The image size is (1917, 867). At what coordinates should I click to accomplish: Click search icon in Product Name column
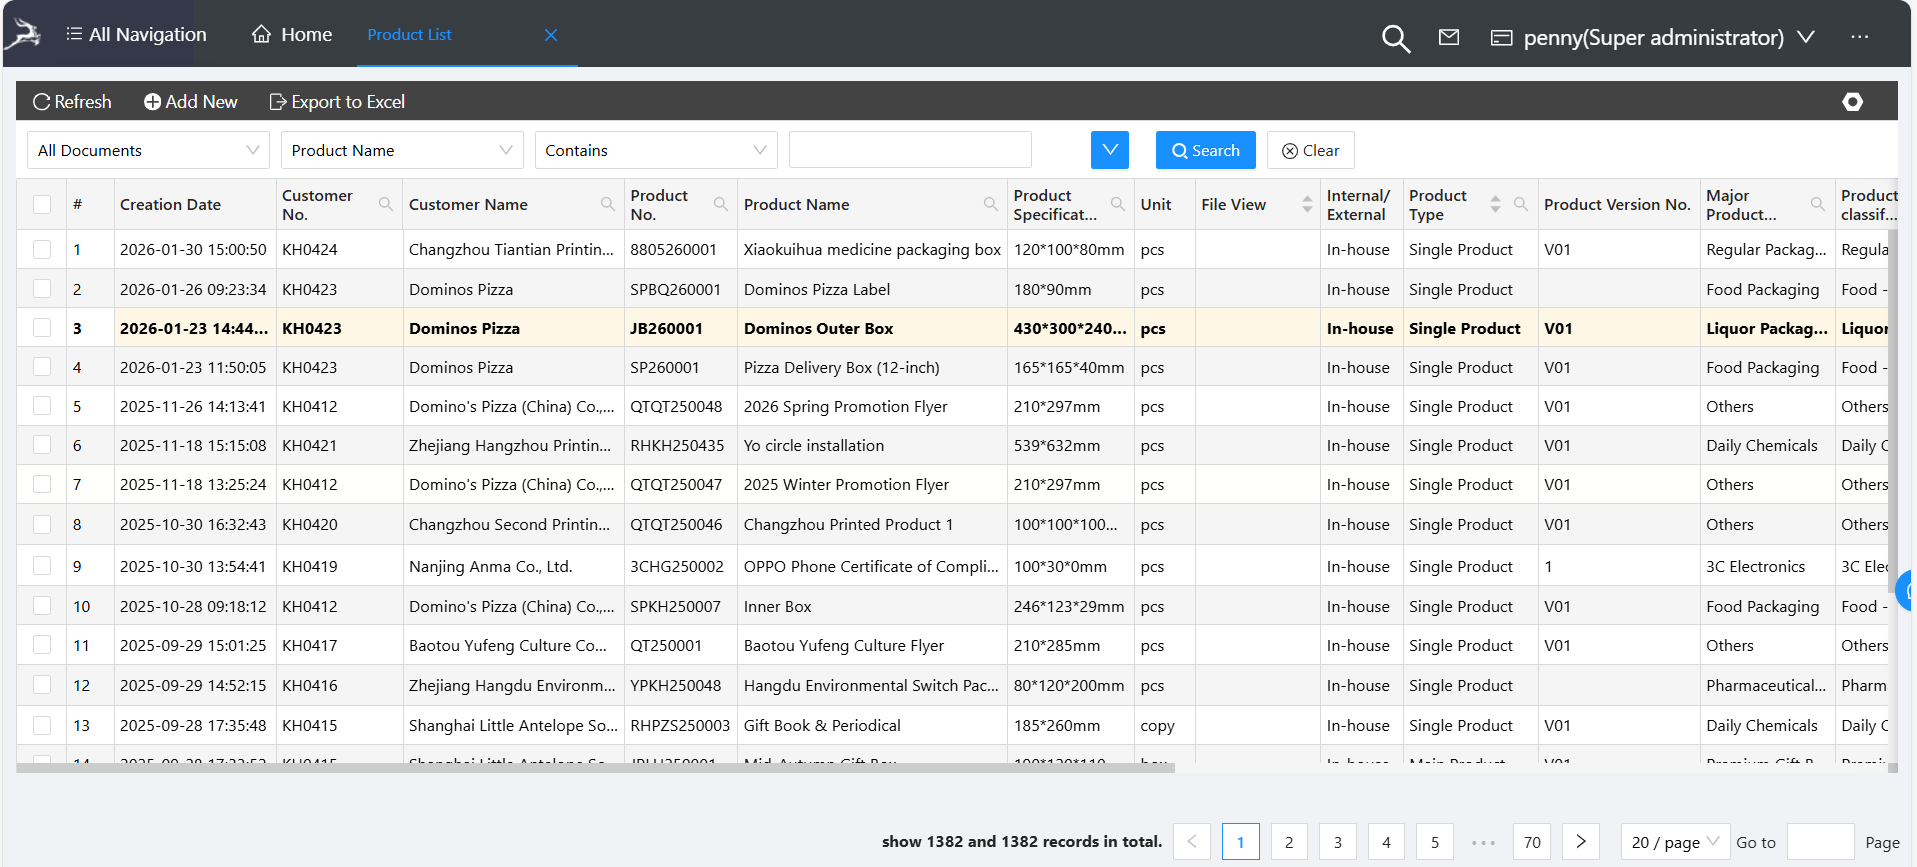(x=990, y=204)
